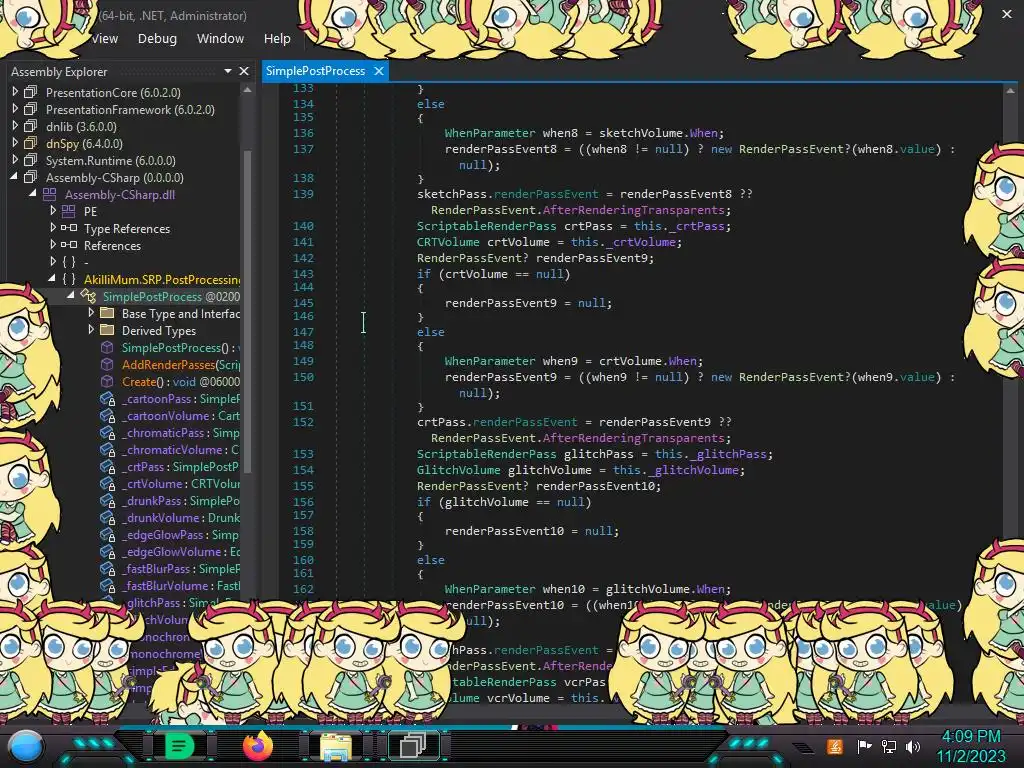Open the Assembly Explorer panel options dropdown
Screen dimensions: 1024x768
tap(228, 71)
